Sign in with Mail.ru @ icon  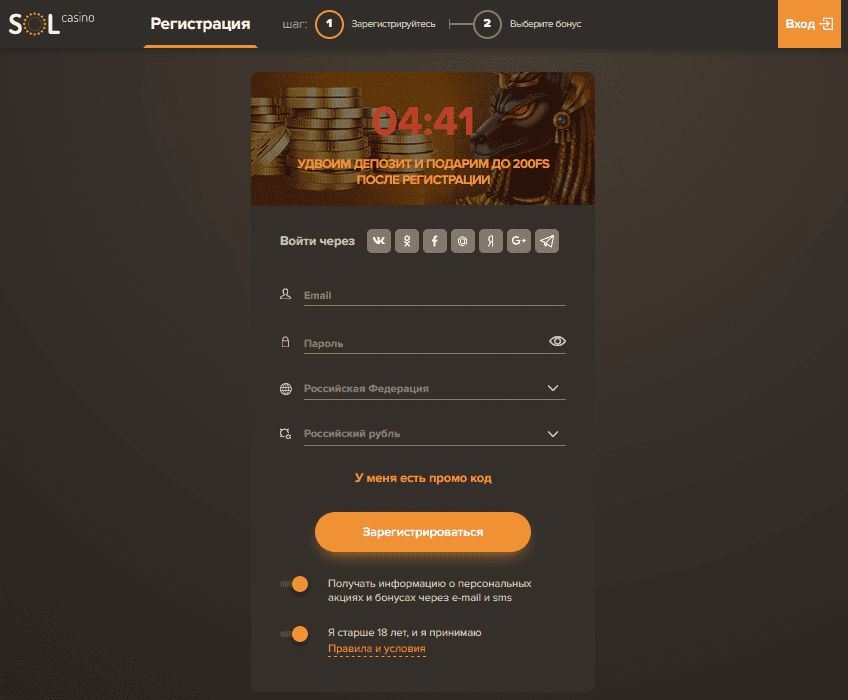click(463, 241)
